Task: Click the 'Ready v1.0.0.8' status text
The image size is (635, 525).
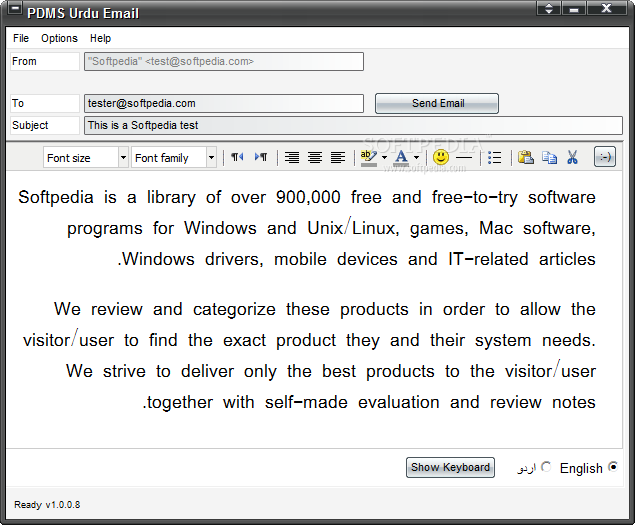Action: 47,505
